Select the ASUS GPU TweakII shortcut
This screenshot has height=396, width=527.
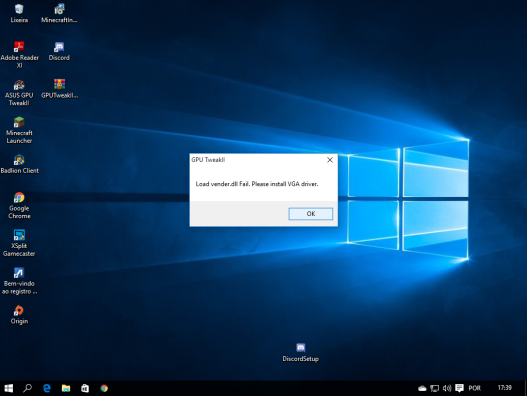coord(19,92)
